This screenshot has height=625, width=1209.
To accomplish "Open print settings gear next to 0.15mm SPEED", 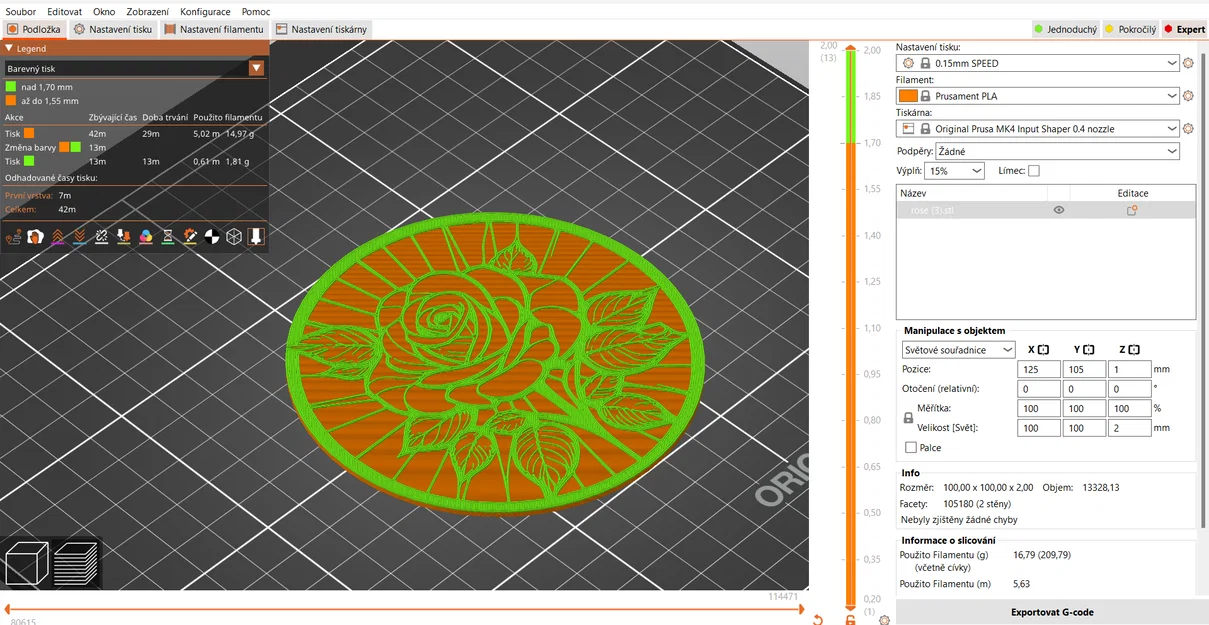I will 1188,62.
